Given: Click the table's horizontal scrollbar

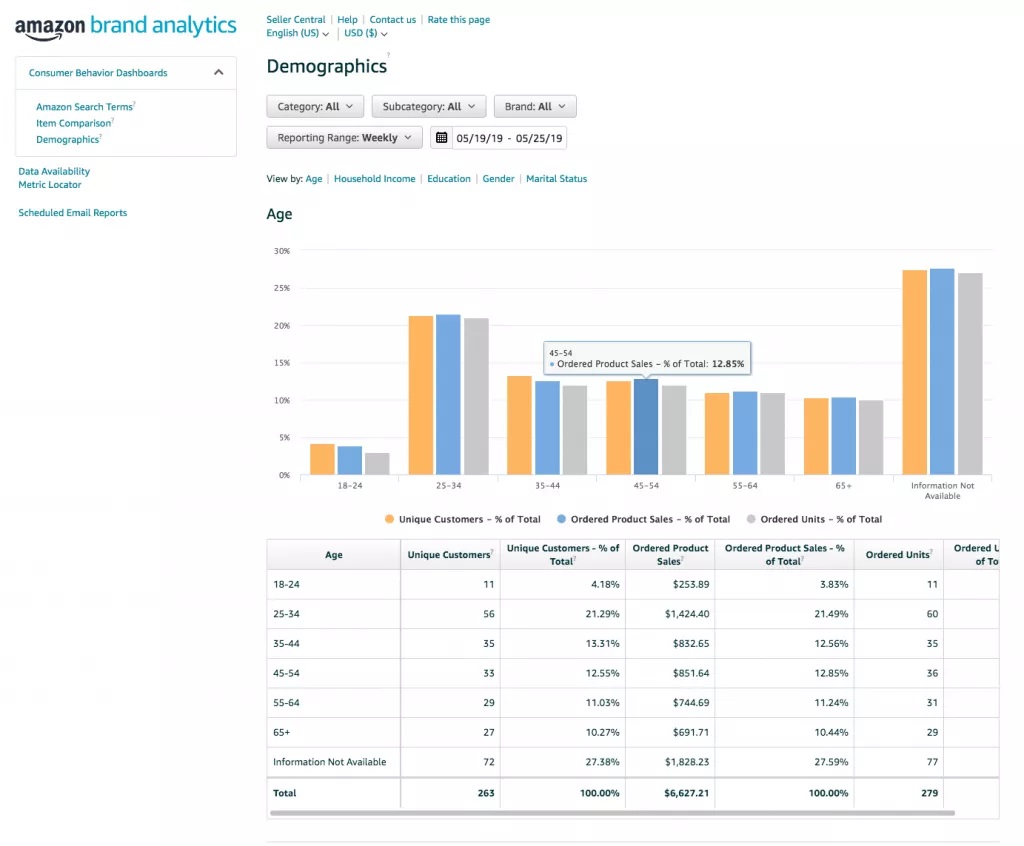Looking at the screenshot, I should point(611,813).
